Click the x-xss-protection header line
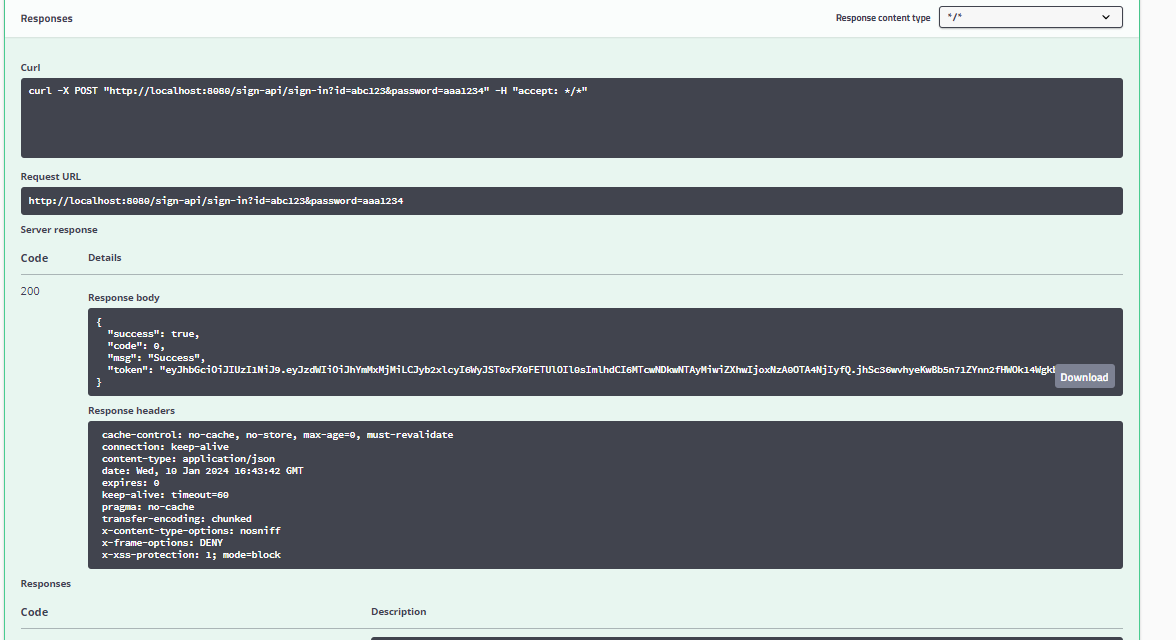 pyautogui.click(x=191, y=555)
